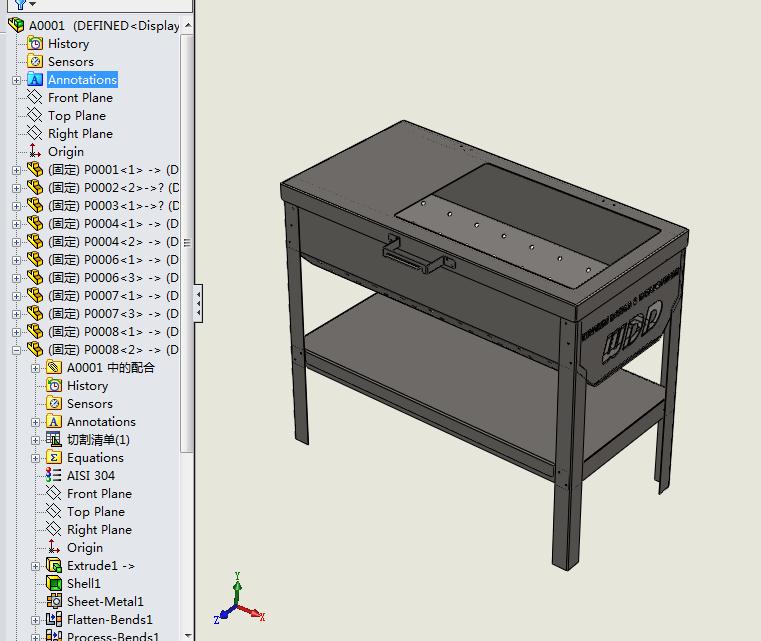The height and width of the screenshot is (641, 761).
Task: Expand the mates folder under P0008<2>
Action: (35, 368)
